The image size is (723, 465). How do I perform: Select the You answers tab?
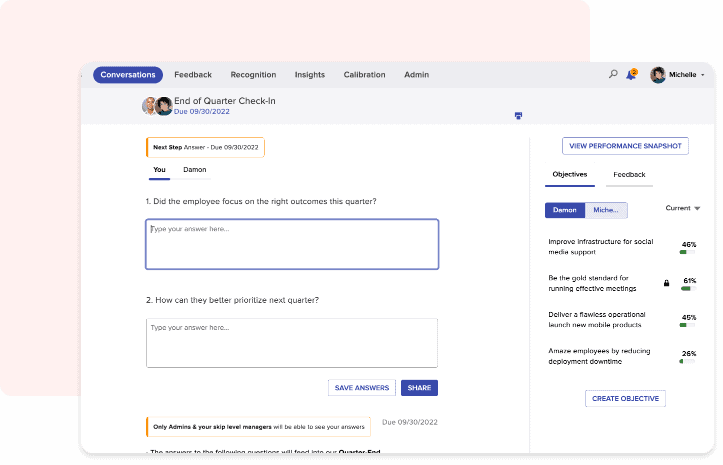pyautogui.click(x=159, y=170)
